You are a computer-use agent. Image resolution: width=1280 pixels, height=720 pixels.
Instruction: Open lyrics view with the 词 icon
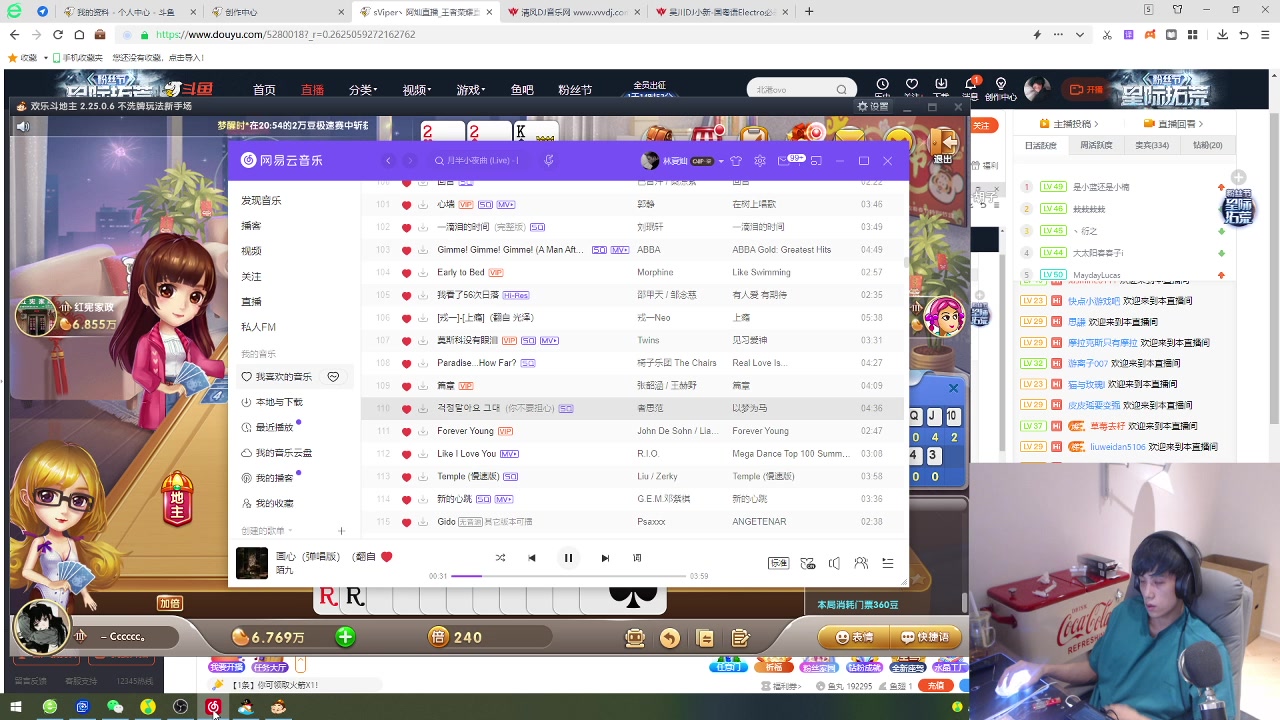(x=637, y=558)
